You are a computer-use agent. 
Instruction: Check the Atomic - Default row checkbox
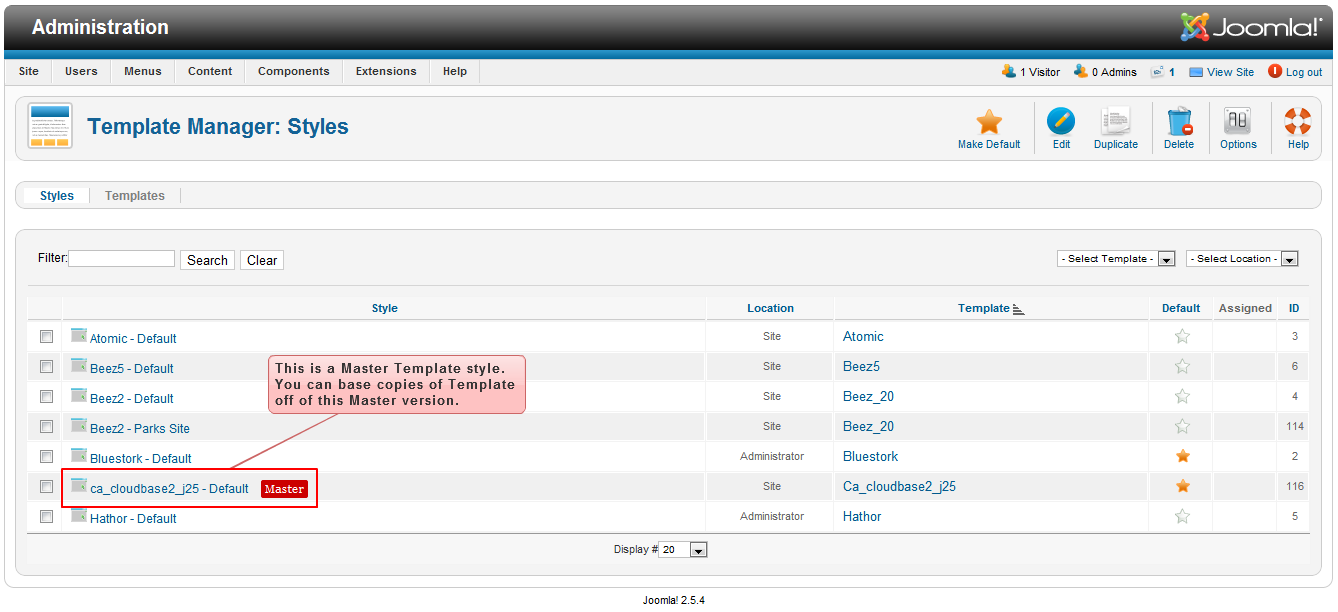(x=46, y=337)
